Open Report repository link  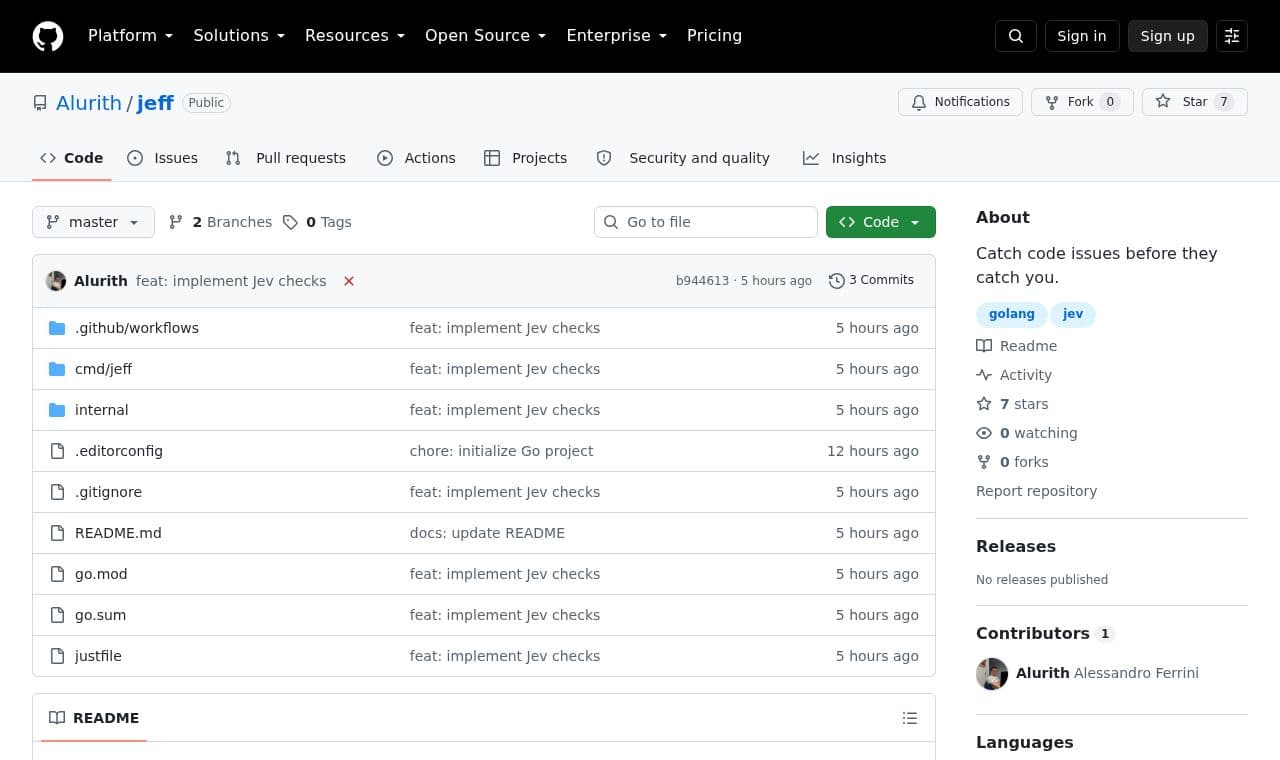pyautogui.click(x=1036, y=491)
